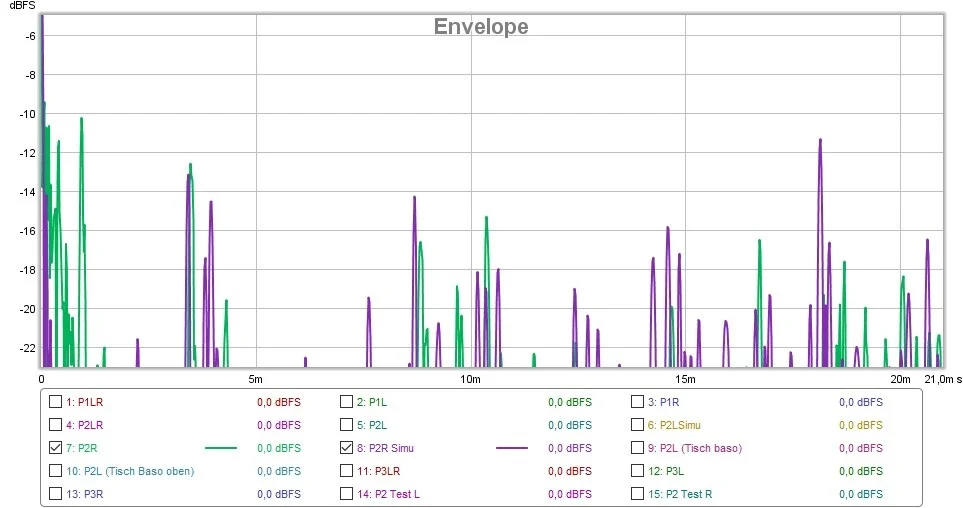
Task: Show the 10: P2L (Tisch Baso oben) trace
Action: (55, 471)
